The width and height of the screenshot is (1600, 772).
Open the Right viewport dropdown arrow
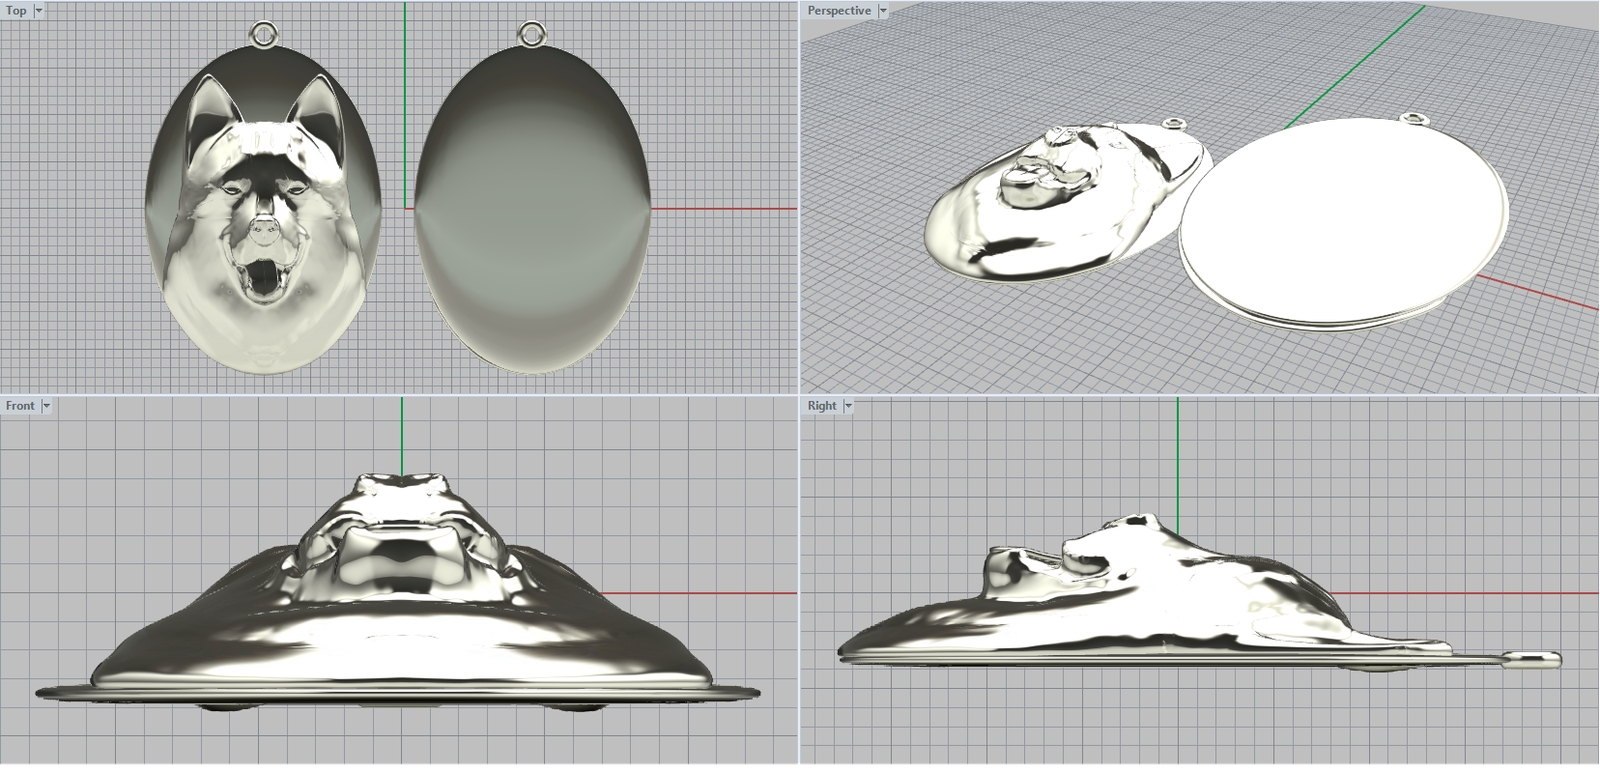(x=848, y=406)
